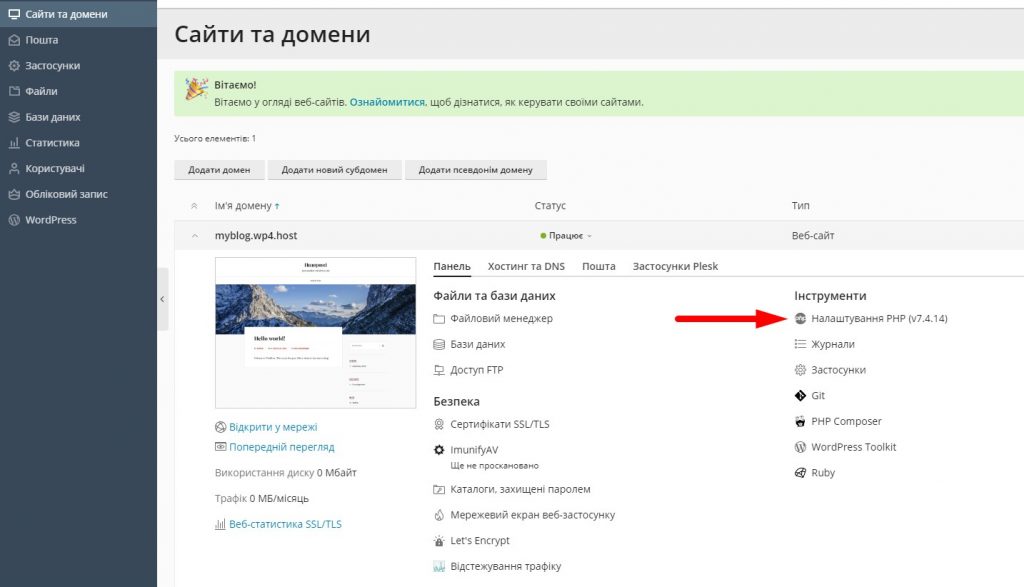Open Сертифікати SSL/TLS
This screenshot has height=587, width=1024.
(500, 424)
